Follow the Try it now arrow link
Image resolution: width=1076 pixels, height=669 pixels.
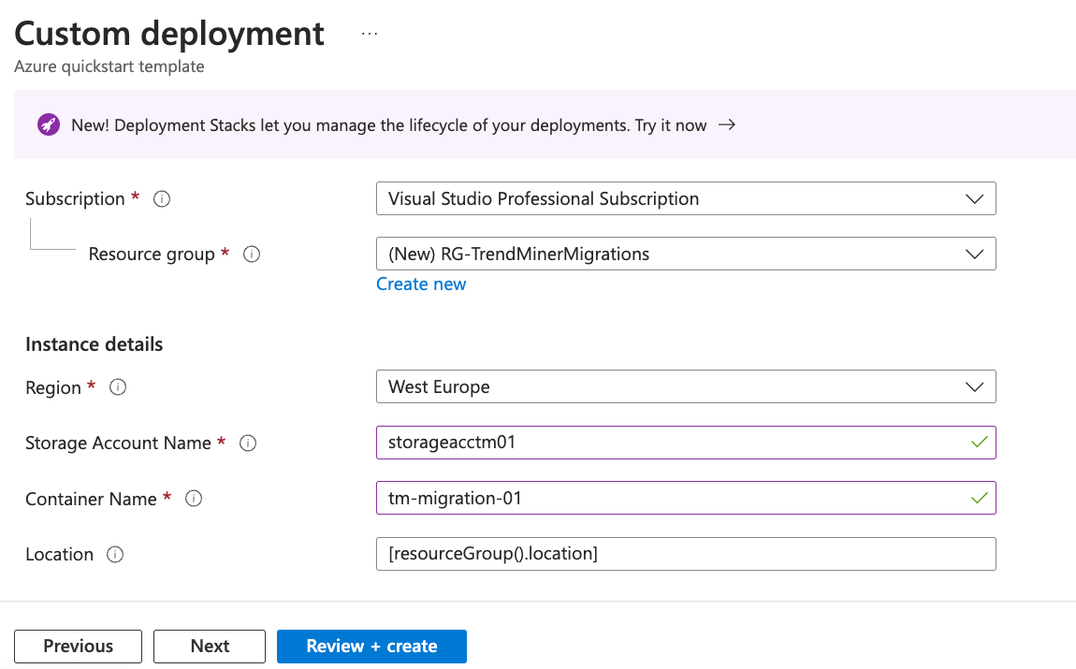tap(727, 125)
